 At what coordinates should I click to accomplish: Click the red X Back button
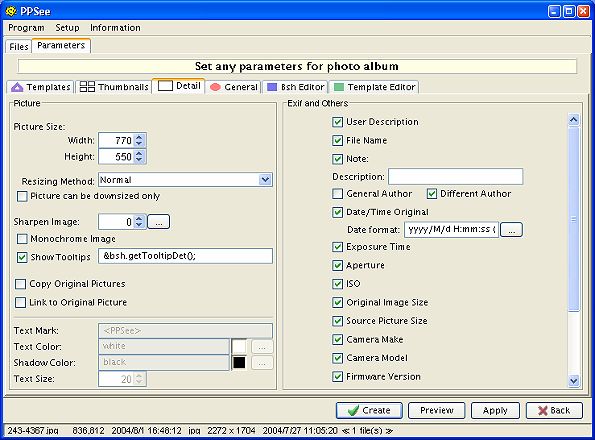coord(554,410)
